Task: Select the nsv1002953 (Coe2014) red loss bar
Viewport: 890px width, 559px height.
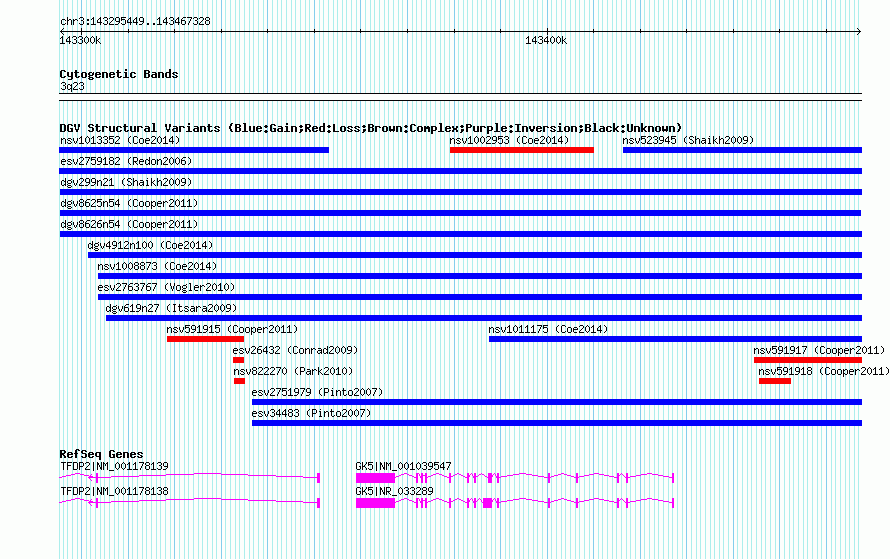Action: pyautogui.click(x=522, y=150)
